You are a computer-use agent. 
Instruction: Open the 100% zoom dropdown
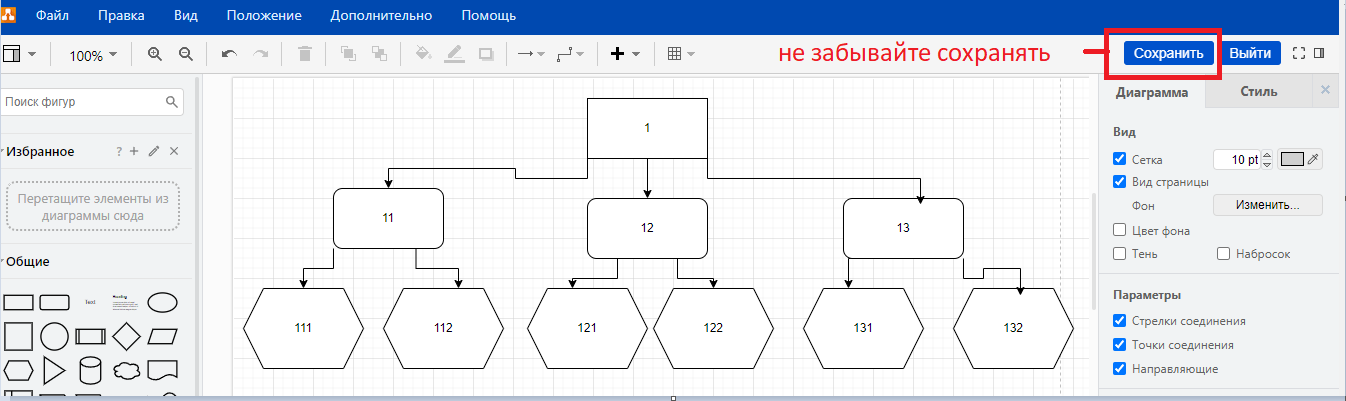[x=93, y=55]
